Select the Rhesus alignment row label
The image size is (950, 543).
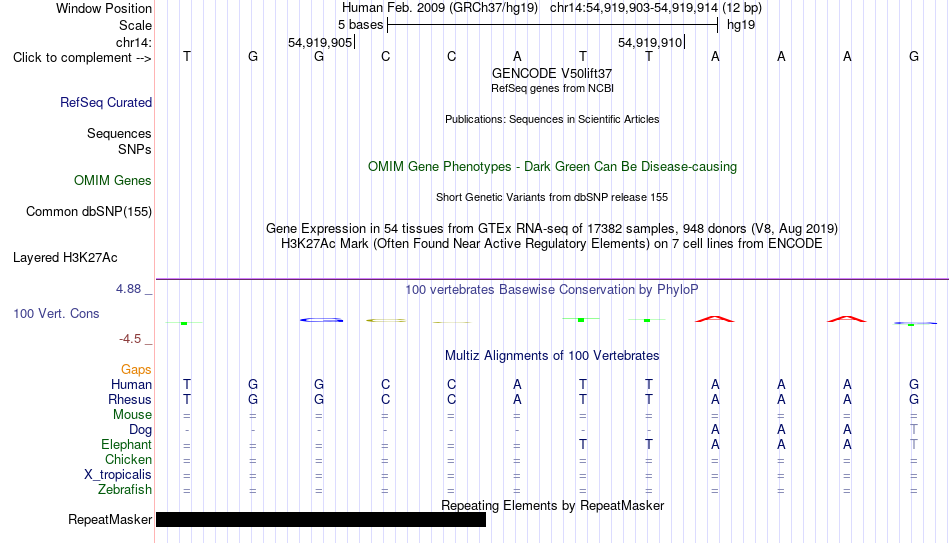(x=130, y=400)
